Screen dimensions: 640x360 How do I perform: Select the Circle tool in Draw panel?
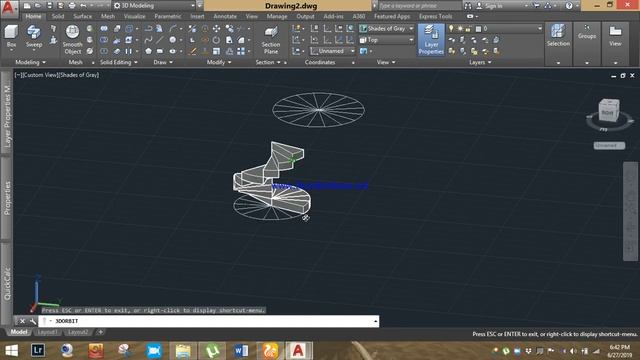coord(173,40)
